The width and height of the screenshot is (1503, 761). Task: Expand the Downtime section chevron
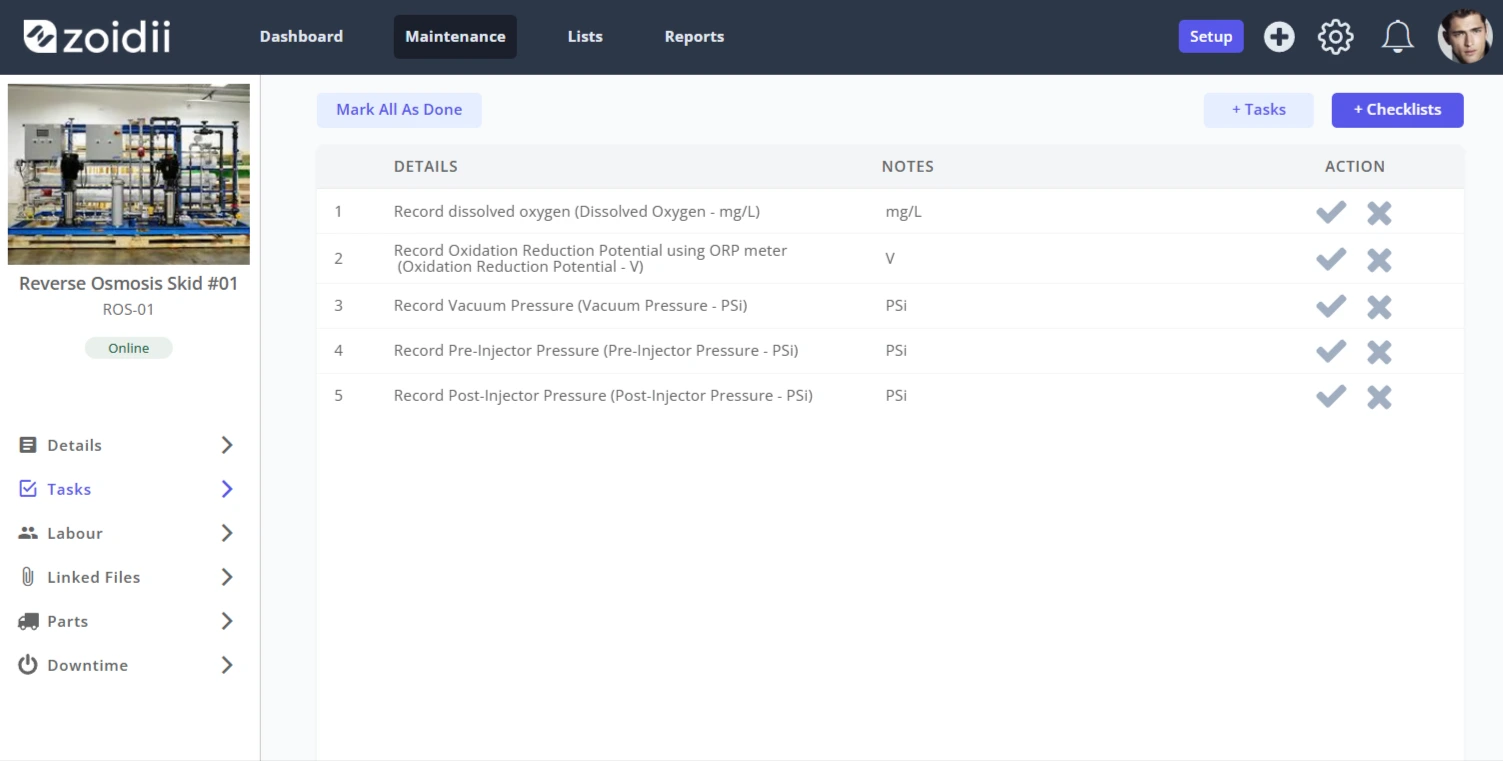point(227,665)
